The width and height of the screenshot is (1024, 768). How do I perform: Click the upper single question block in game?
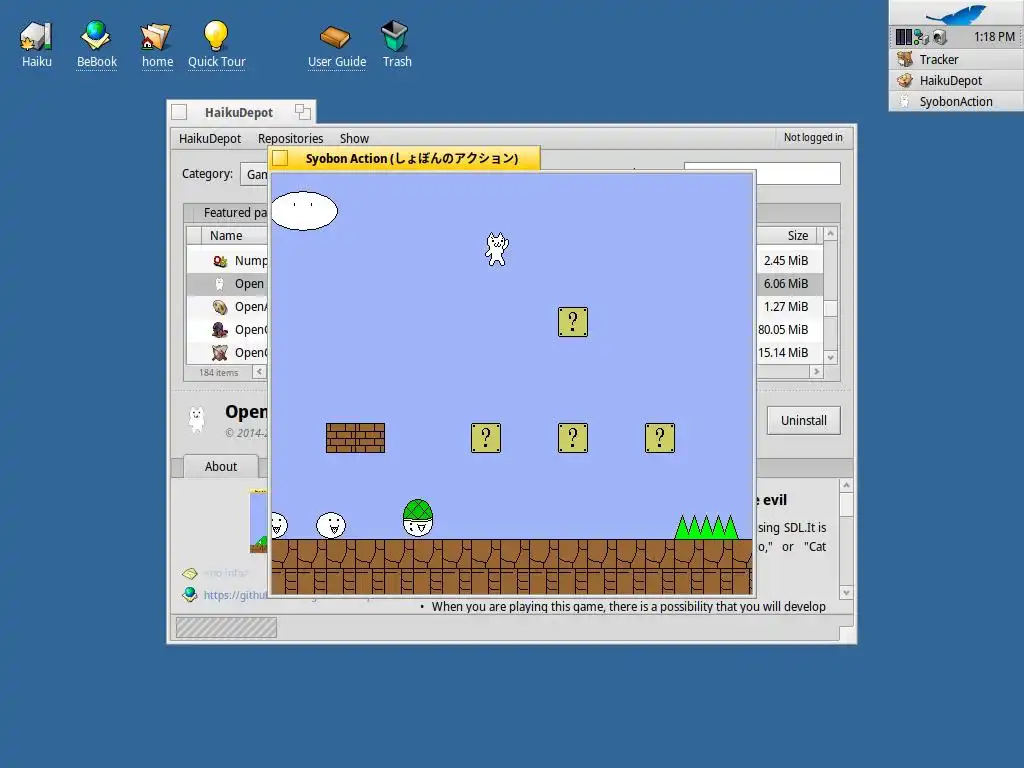point(573,322)
